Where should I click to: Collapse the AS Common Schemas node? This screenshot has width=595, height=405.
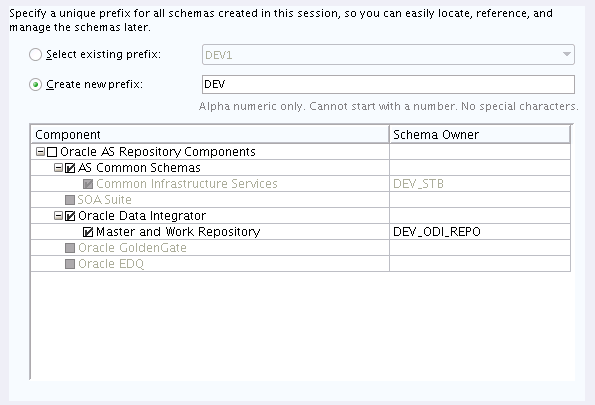click(58, 168)
